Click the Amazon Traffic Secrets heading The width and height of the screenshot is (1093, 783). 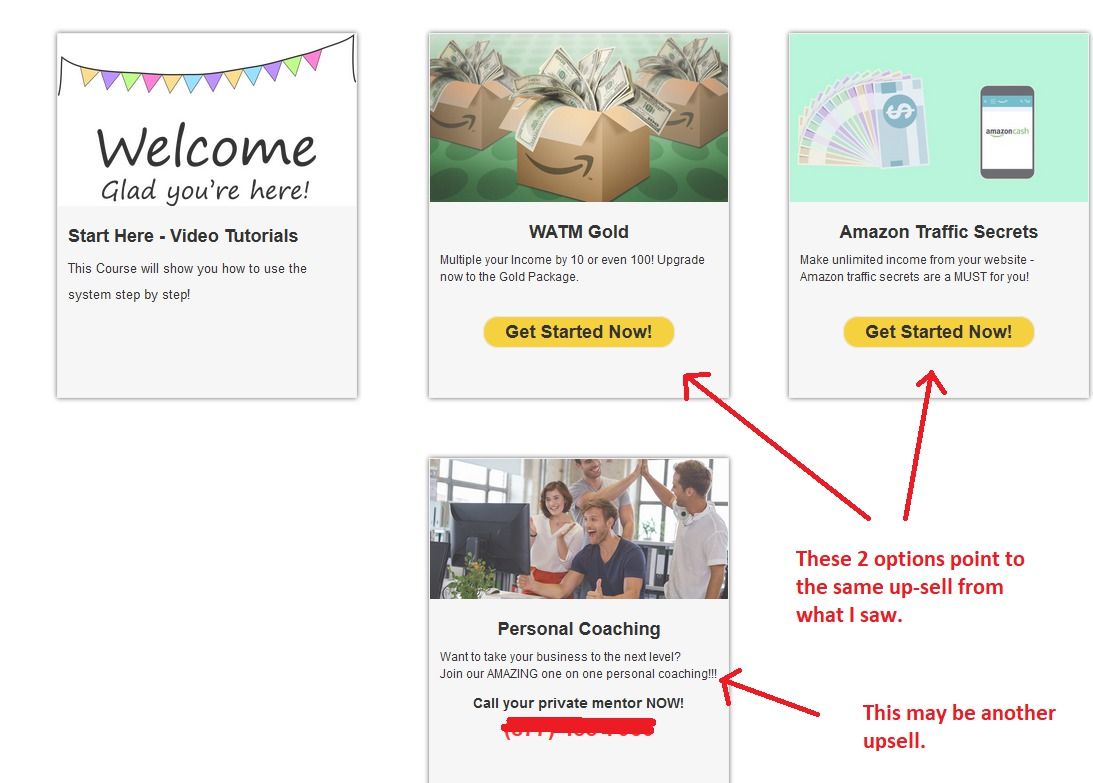click(x=938, y=231)
